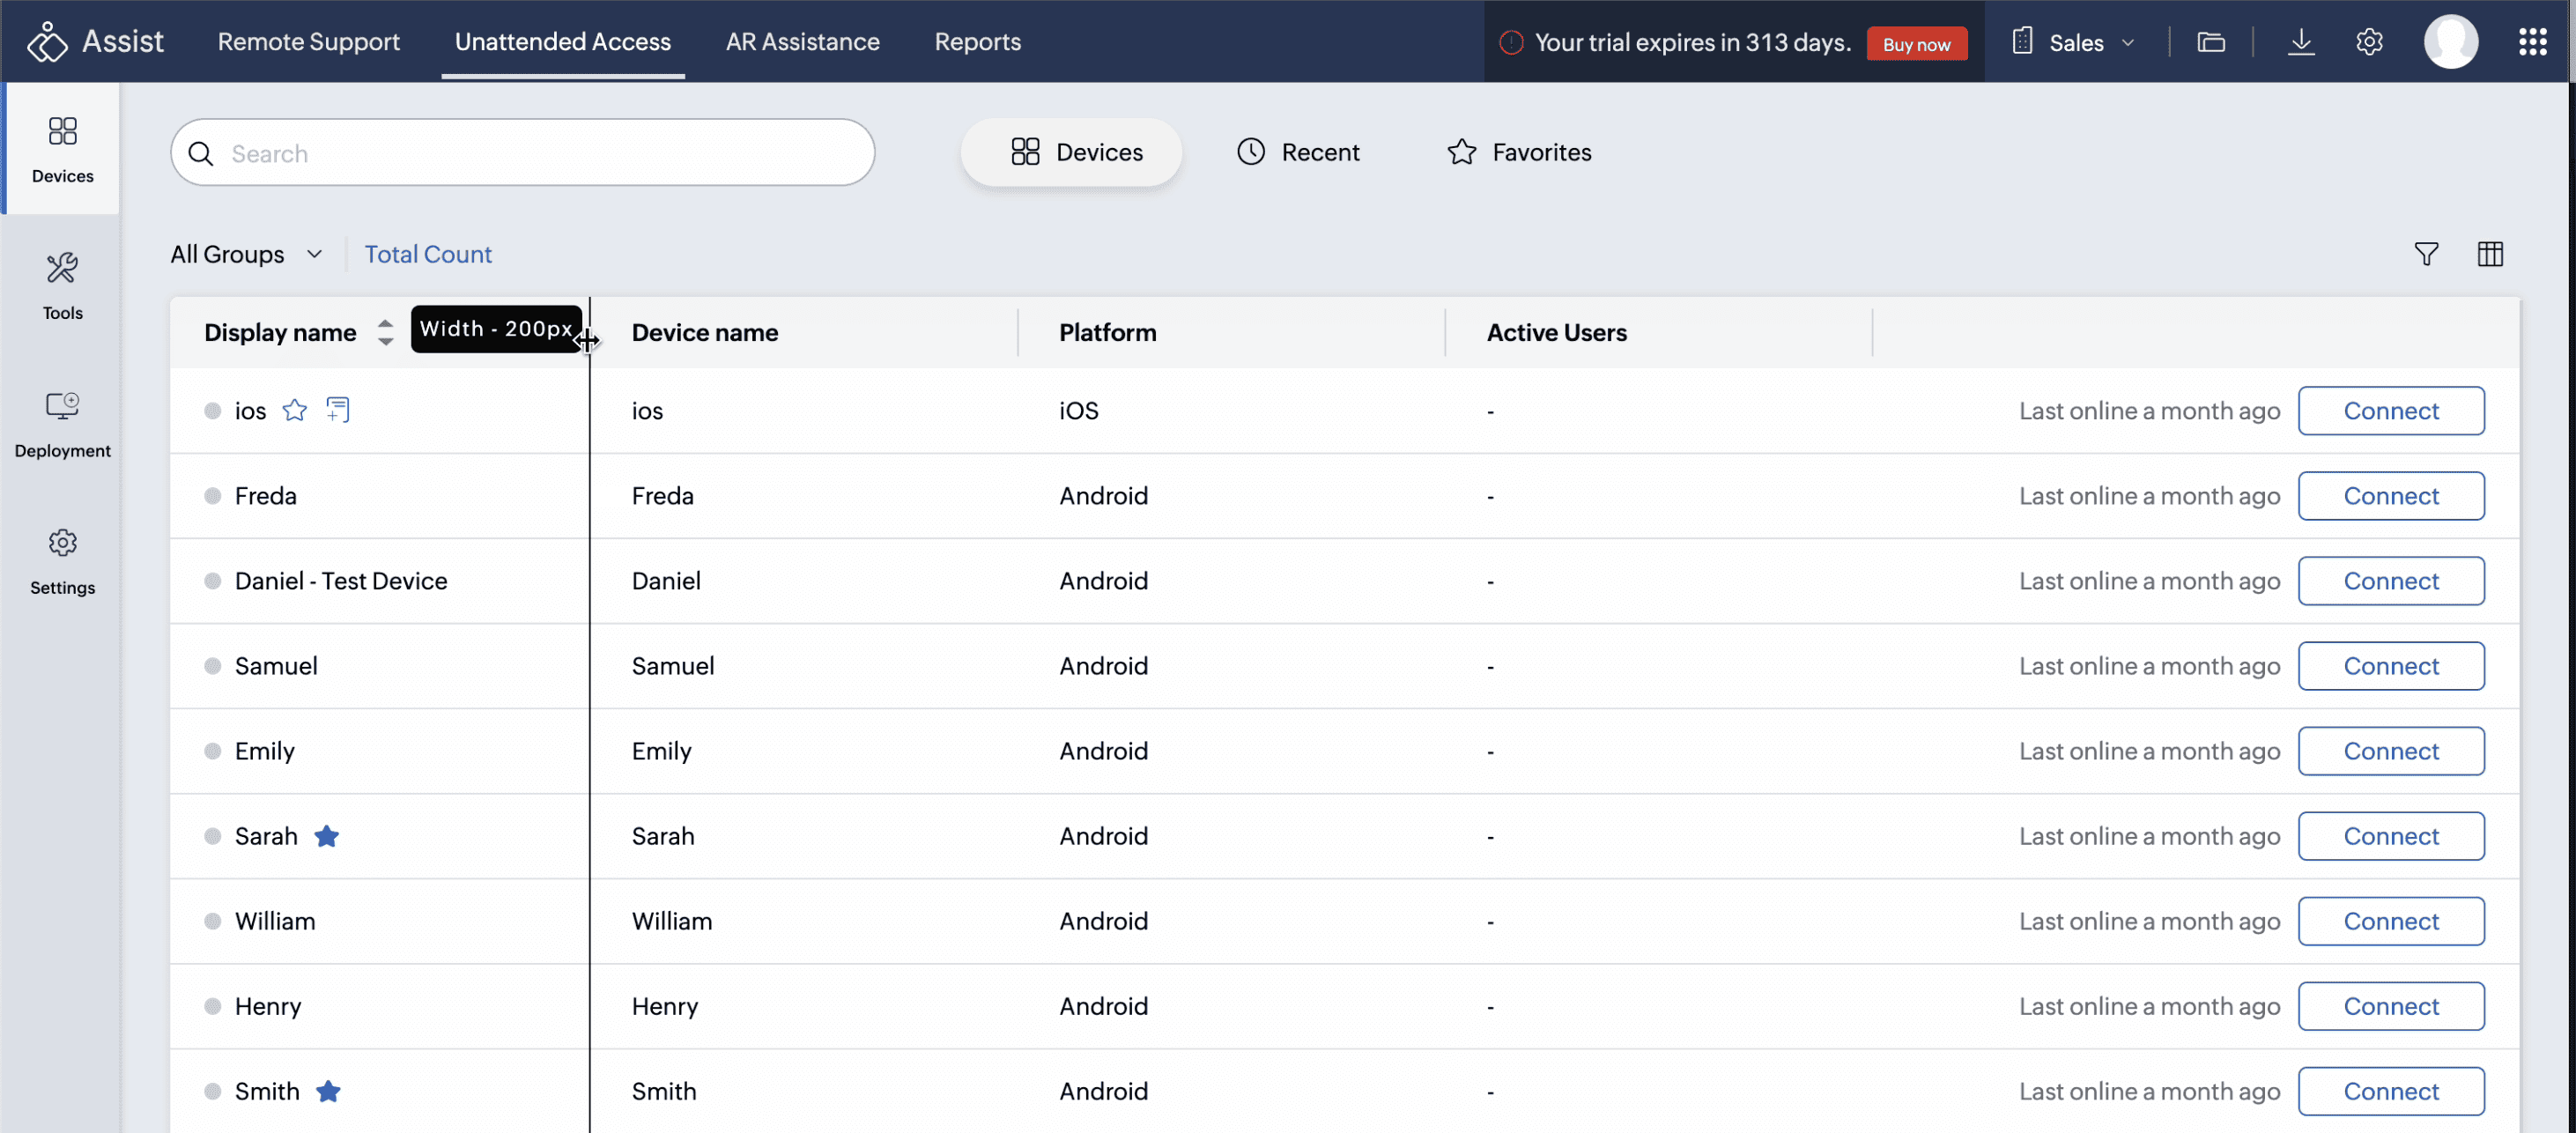
Task: Open Deployment in the left sidebar
Action: click(62, 423)
